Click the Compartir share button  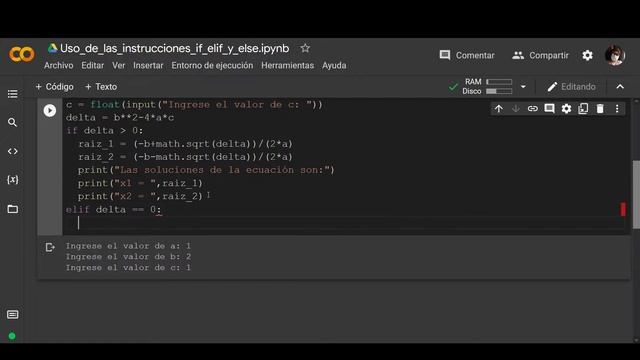[540, 55]
